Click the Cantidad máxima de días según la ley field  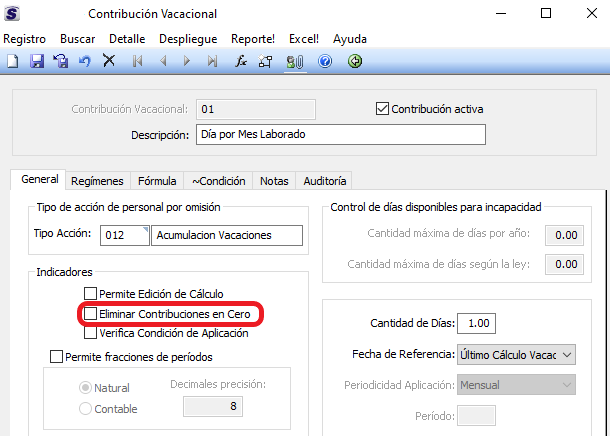[564, 264]
